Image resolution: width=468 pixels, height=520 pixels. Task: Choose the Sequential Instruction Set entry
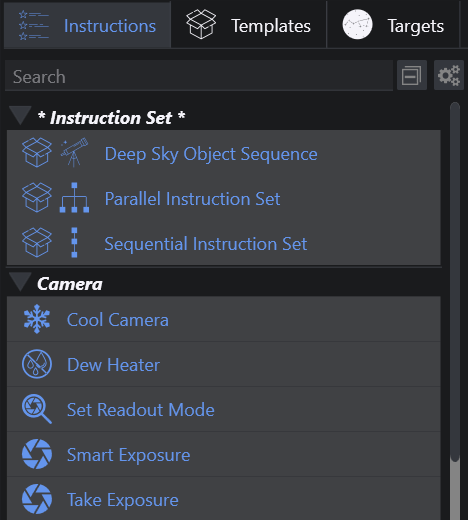tap(224, 243)
